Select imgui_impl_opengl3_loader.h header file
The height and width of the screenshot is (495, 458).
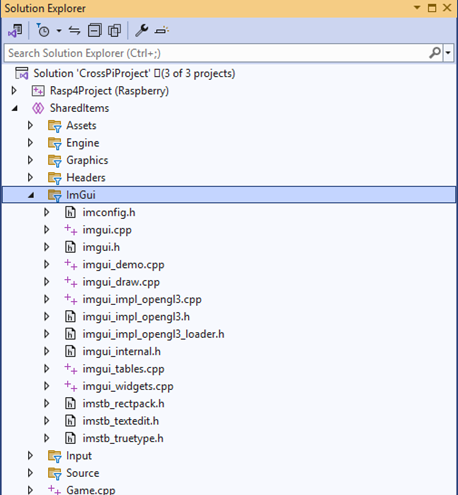click(153, 334)
